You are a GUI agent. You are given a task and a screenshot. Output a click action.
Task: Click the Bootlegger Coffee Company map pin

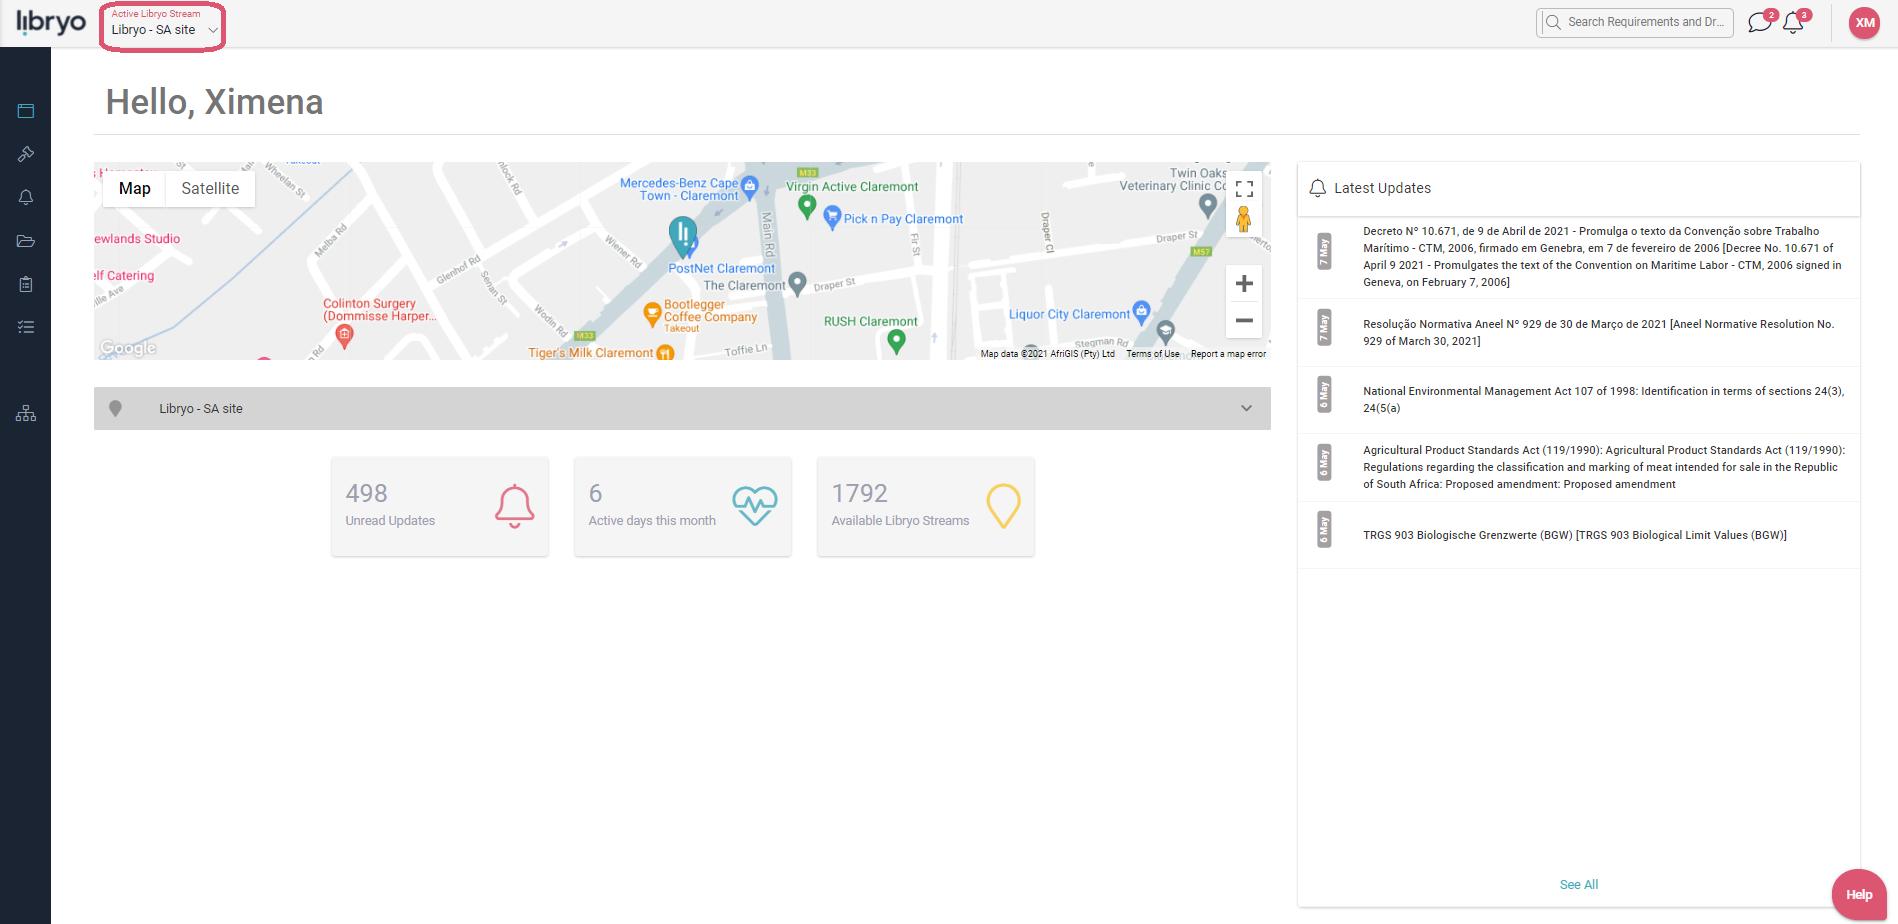tap(652, 316)
